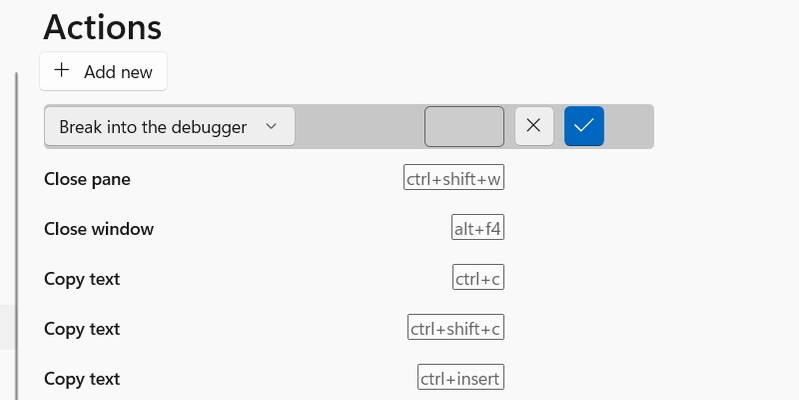The width and height of the screenshot is (799, 400).
Task: Select Copy text action bound to ctrl+c
Action: click(x=82, y=279)
